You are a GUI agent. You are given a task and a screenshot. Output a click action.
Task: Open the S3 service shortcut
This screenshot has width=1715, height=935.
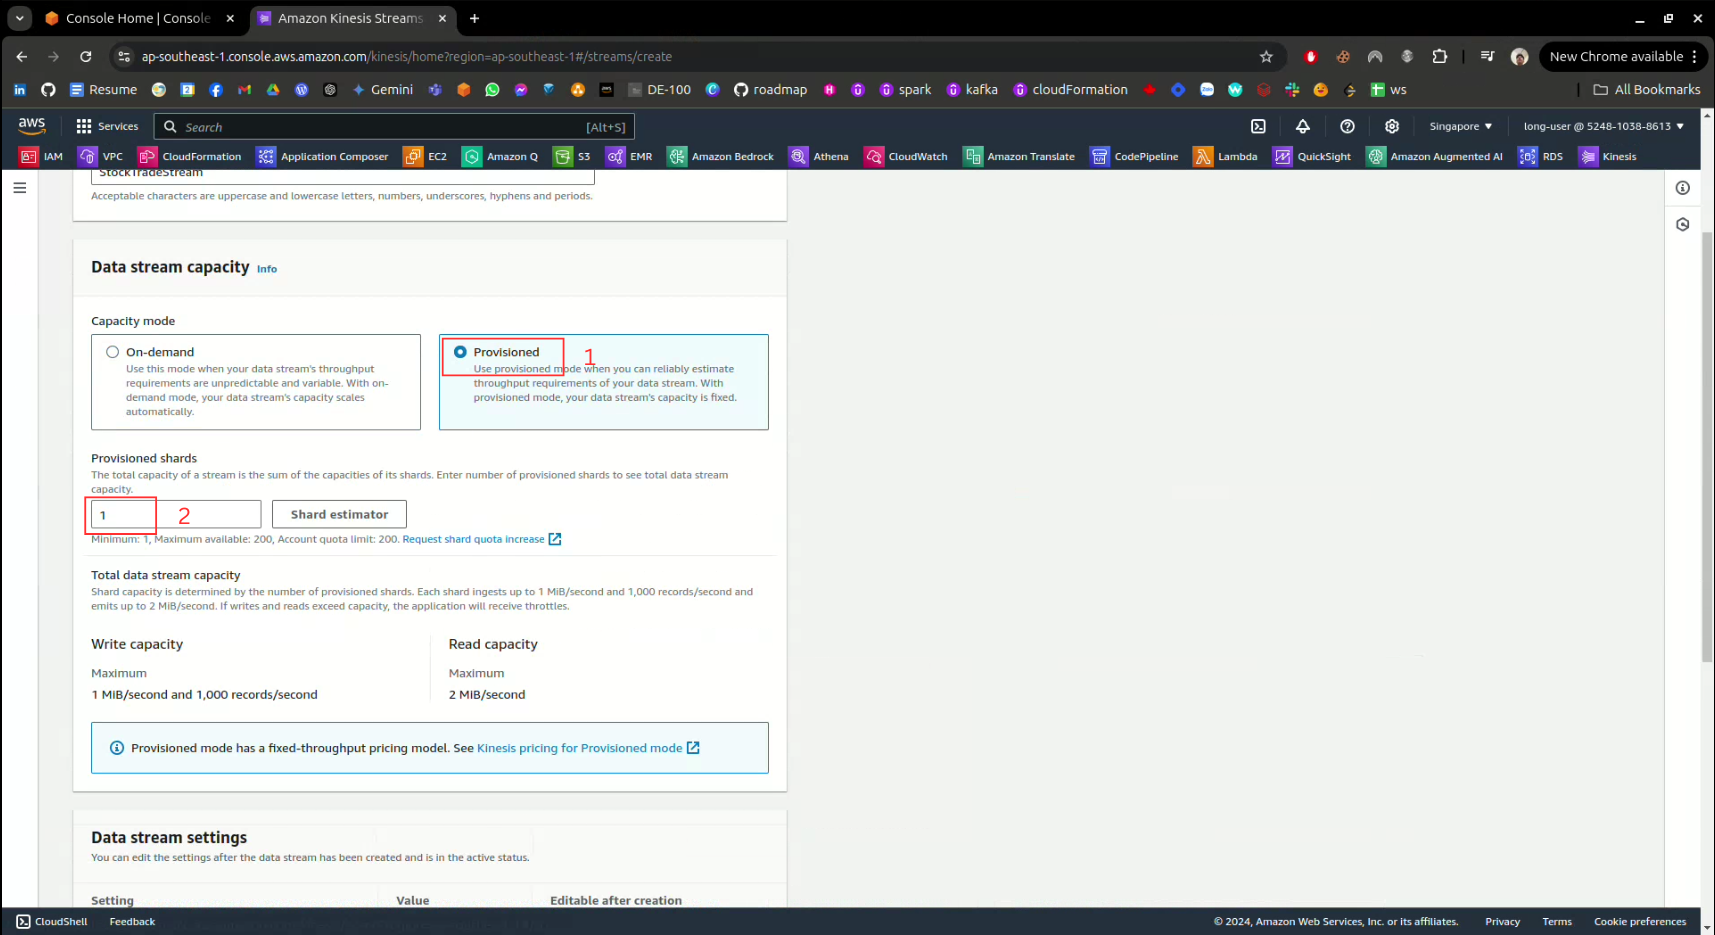tap(573, 157)
